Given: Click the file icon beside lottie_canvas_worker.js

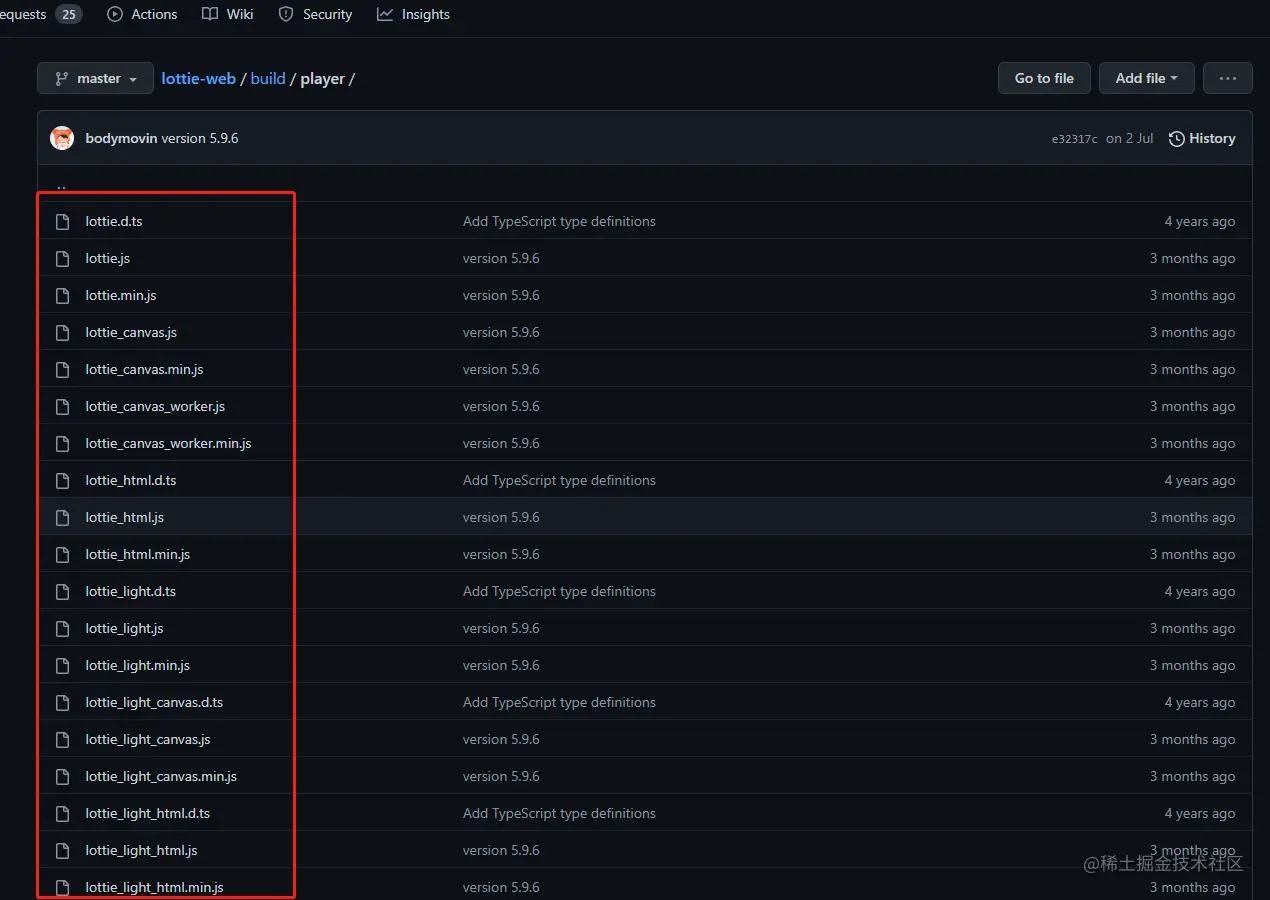Looking at the screenshot, I should tap(63, 406).
